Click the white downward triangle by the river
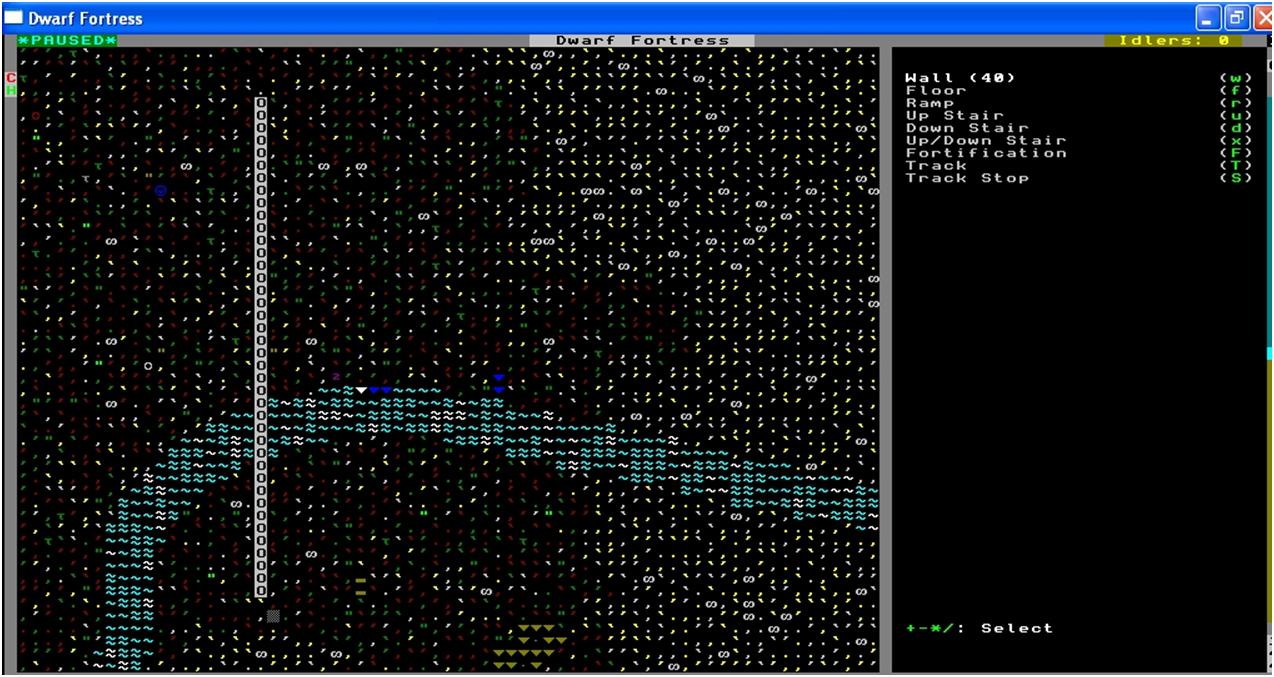The image size is (1274, 677). pyautogui.click(x=361, y=390)
